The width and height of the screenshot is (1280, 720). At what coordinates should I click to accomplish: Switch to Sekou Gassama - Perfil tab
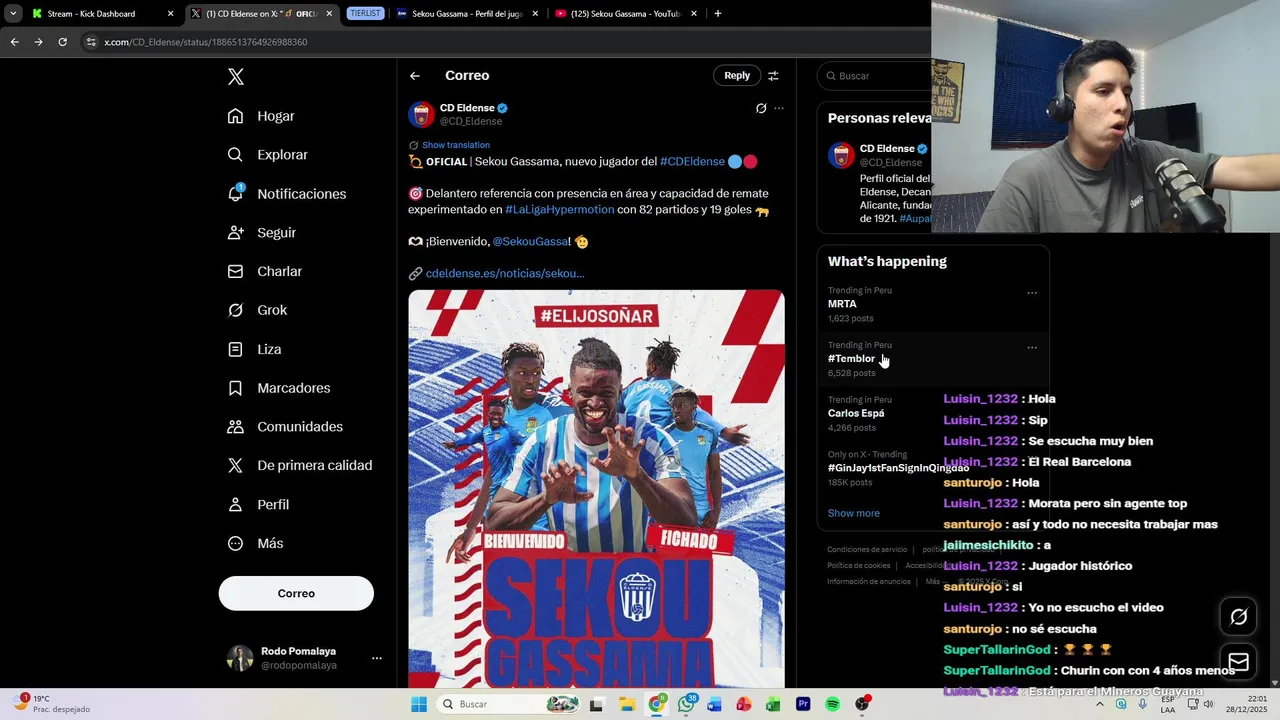[x=467, y=14]
